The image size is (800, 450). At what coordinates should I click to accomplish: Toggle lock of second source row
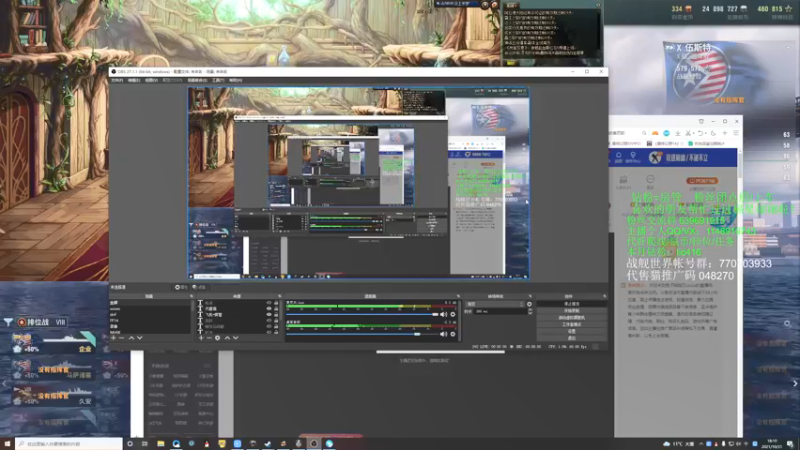pyautogui.click(x=276, y=309)
